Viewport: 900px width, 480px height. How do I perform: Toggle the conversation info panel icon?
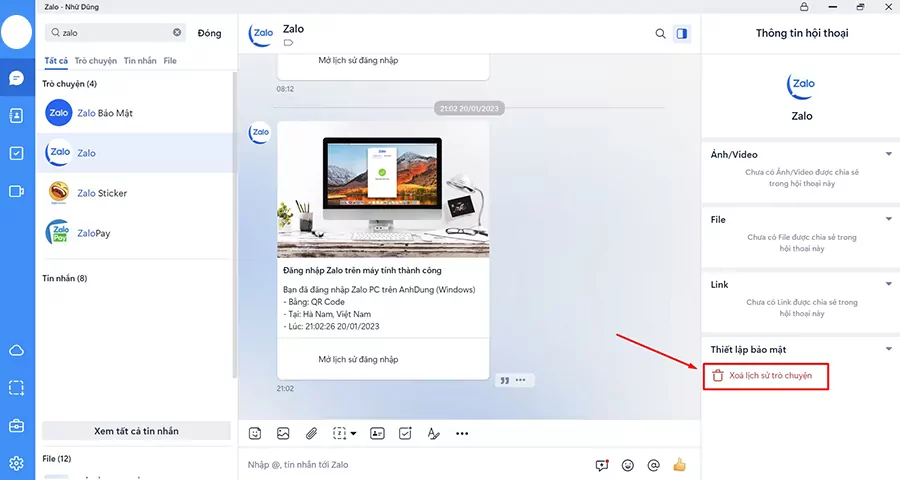click(x=682, y=34)
